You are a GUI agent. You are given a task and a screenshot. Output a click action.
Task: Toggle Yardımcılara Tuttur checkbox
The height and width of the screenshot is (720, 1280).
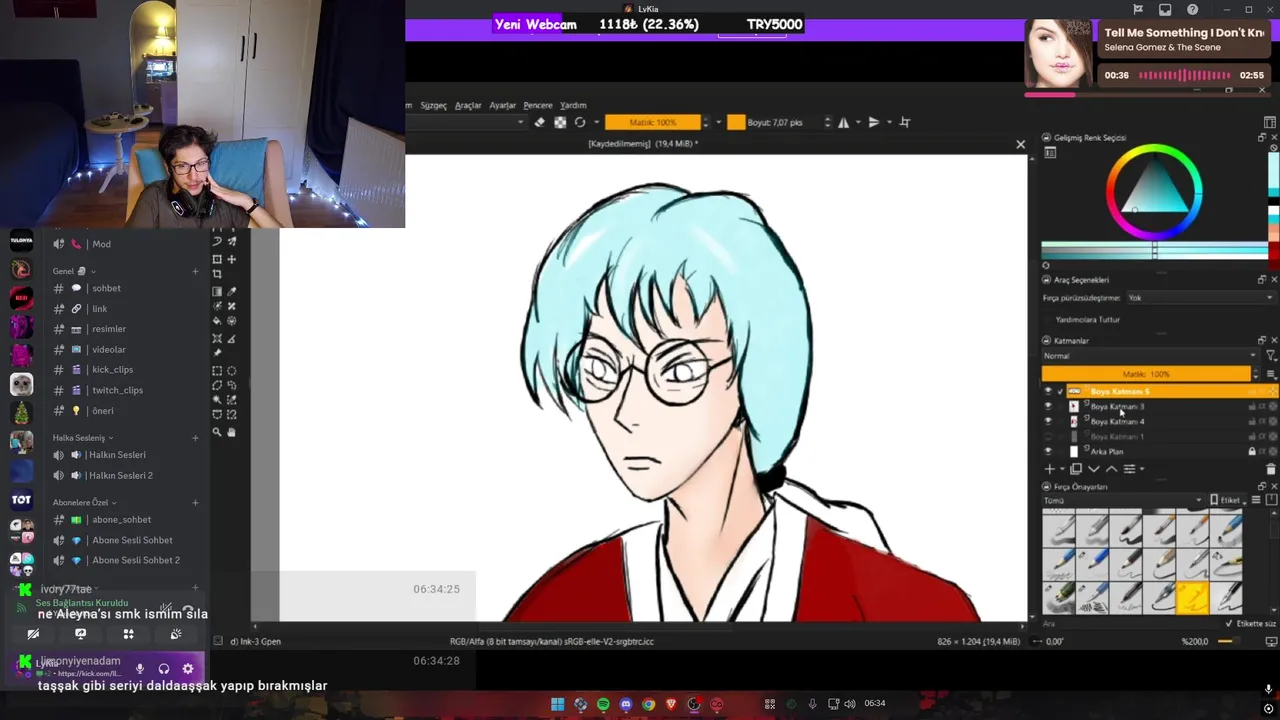click(x=1049, y=320)
